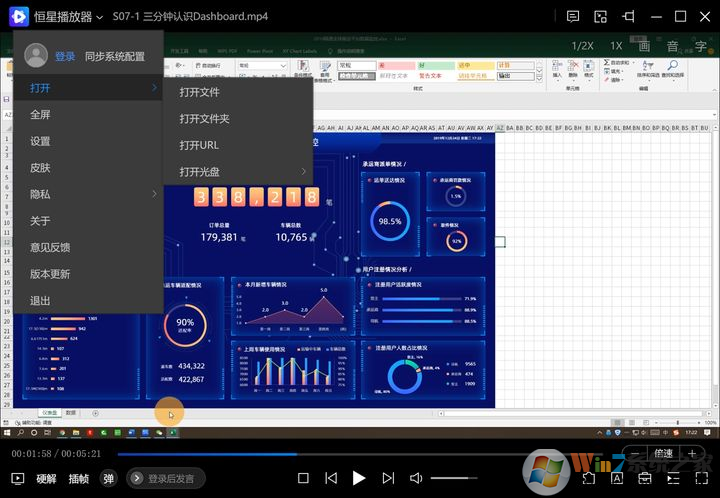This screenshot has width=720, height=498.
Task: Choose 退出 to exit the player
Action: coord(88,301)
